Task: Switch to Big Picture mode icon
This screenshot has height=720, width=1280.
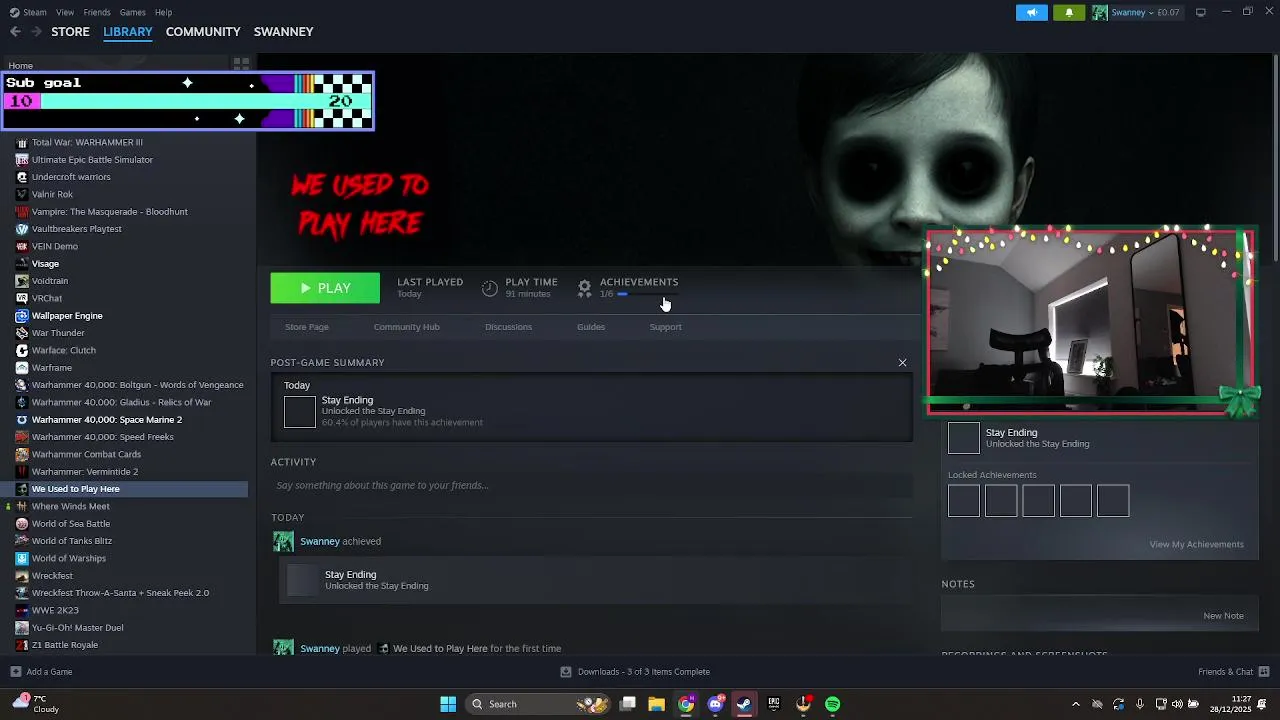Action: 1201,12
